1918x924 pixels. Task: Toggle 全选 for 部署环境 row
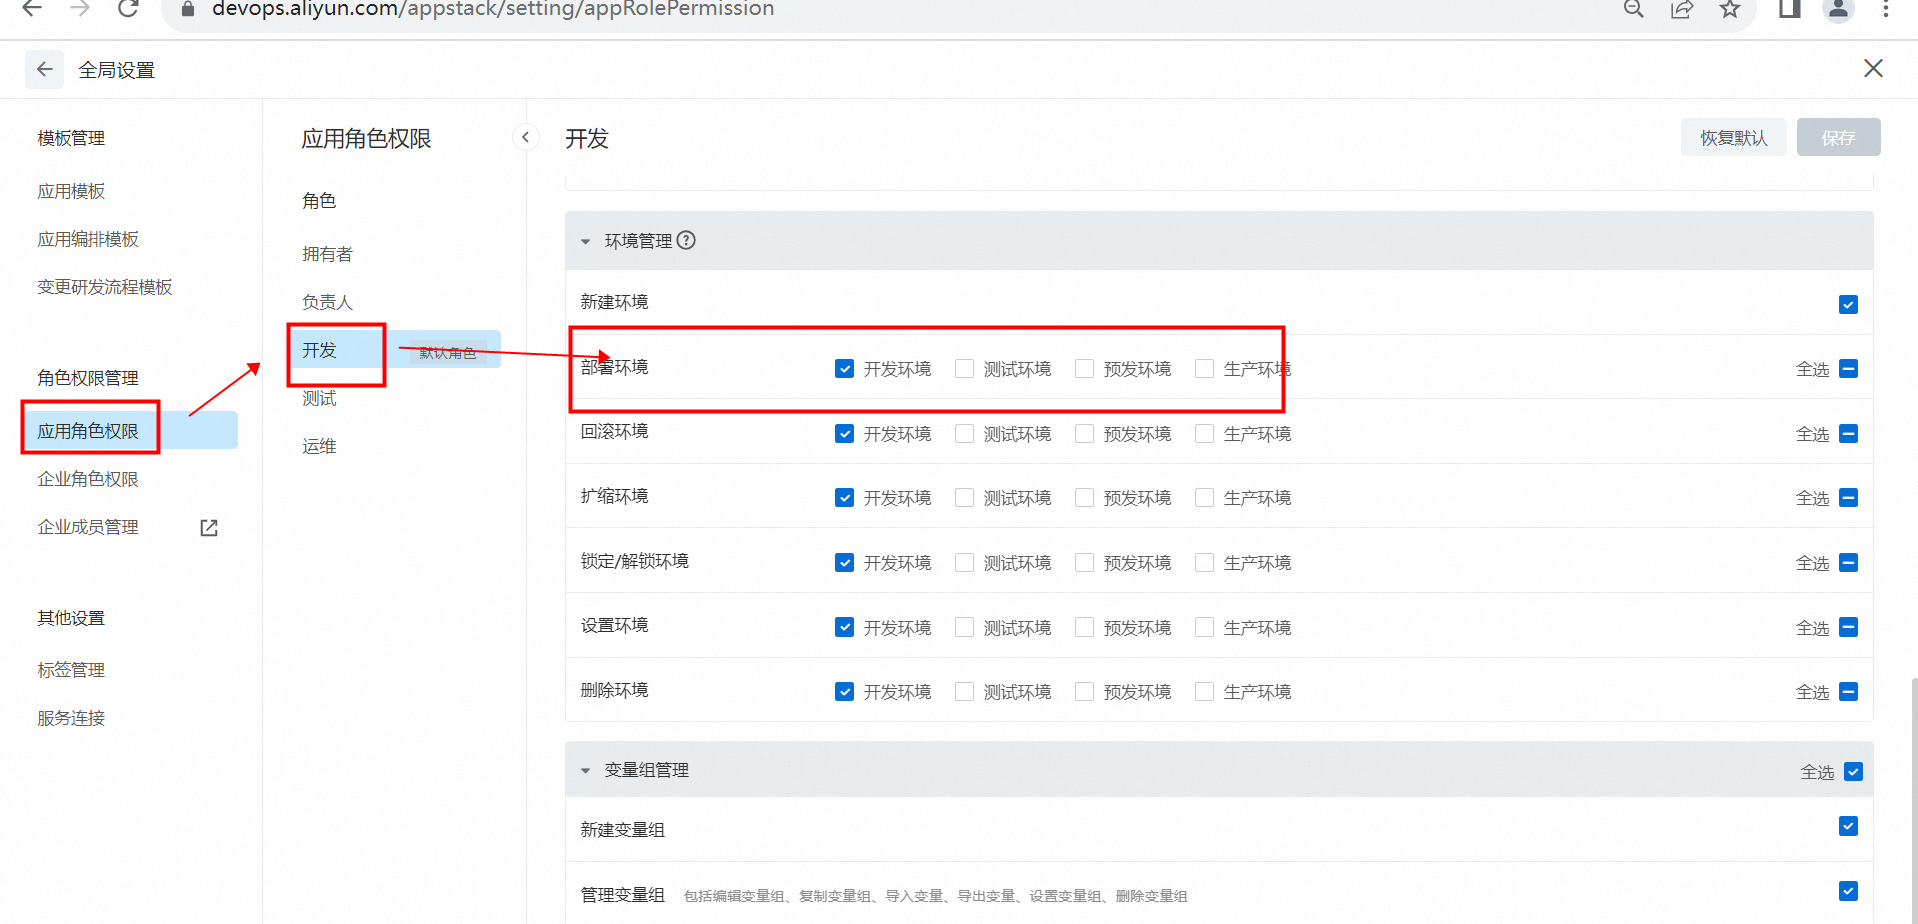1848,369
